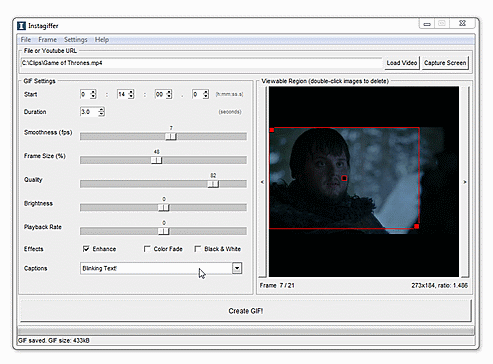The width and height of the screenshot is (493, 364).
Task: Click the Quality slider handle
Action: 213,184
